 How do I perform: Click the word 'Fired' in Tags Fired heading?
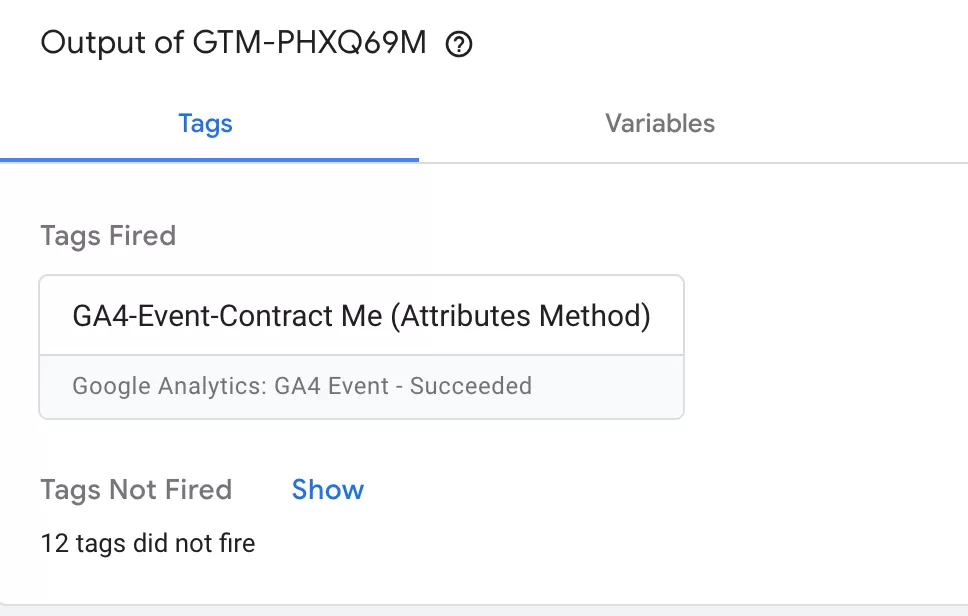coord(143,236)
